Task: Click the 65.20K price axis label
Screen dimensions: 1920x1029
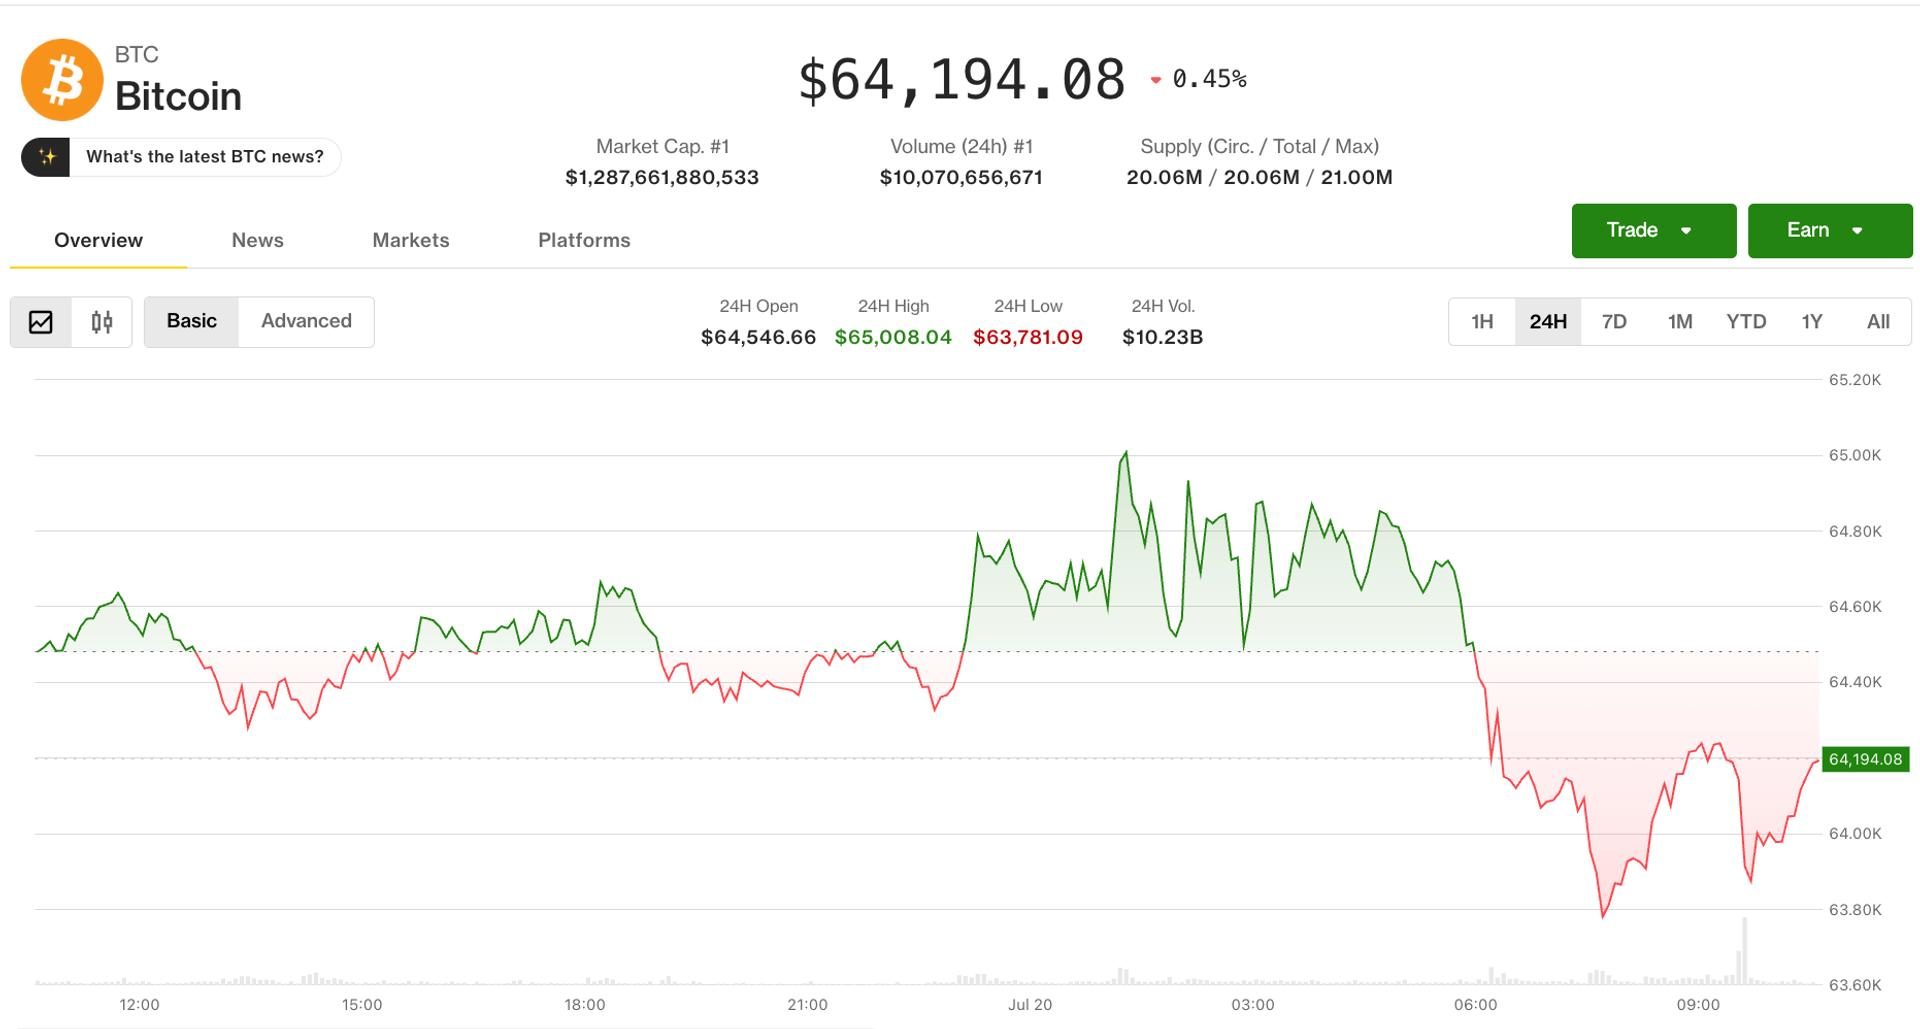Action: [1855, 380]
